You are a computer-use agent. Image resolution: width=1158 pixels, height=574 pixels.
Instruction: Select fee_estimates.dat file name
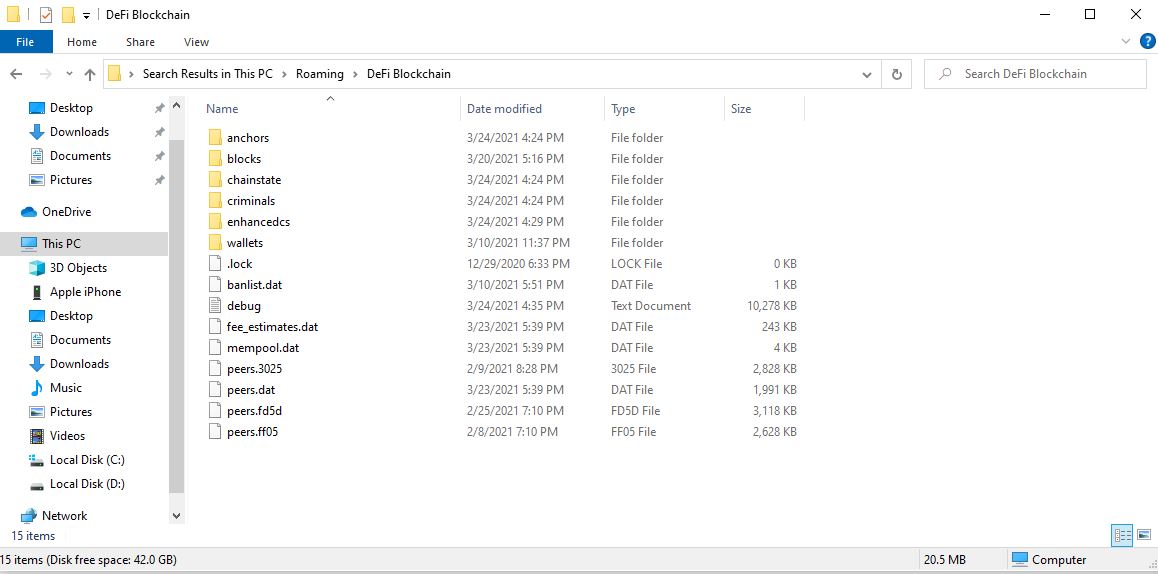(273, 327)
